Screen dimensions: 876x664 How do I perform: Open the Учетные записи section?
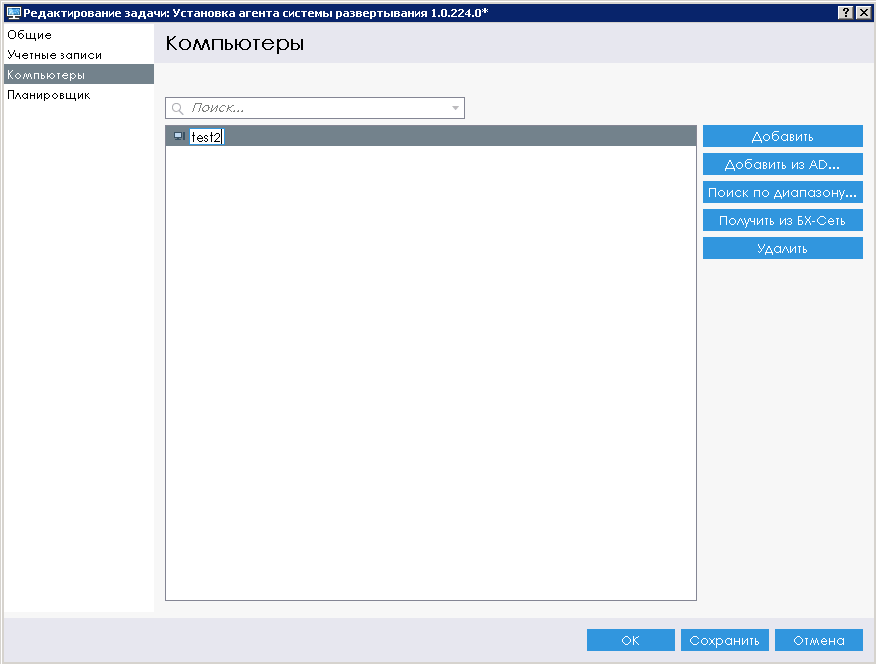pos(78,55)
